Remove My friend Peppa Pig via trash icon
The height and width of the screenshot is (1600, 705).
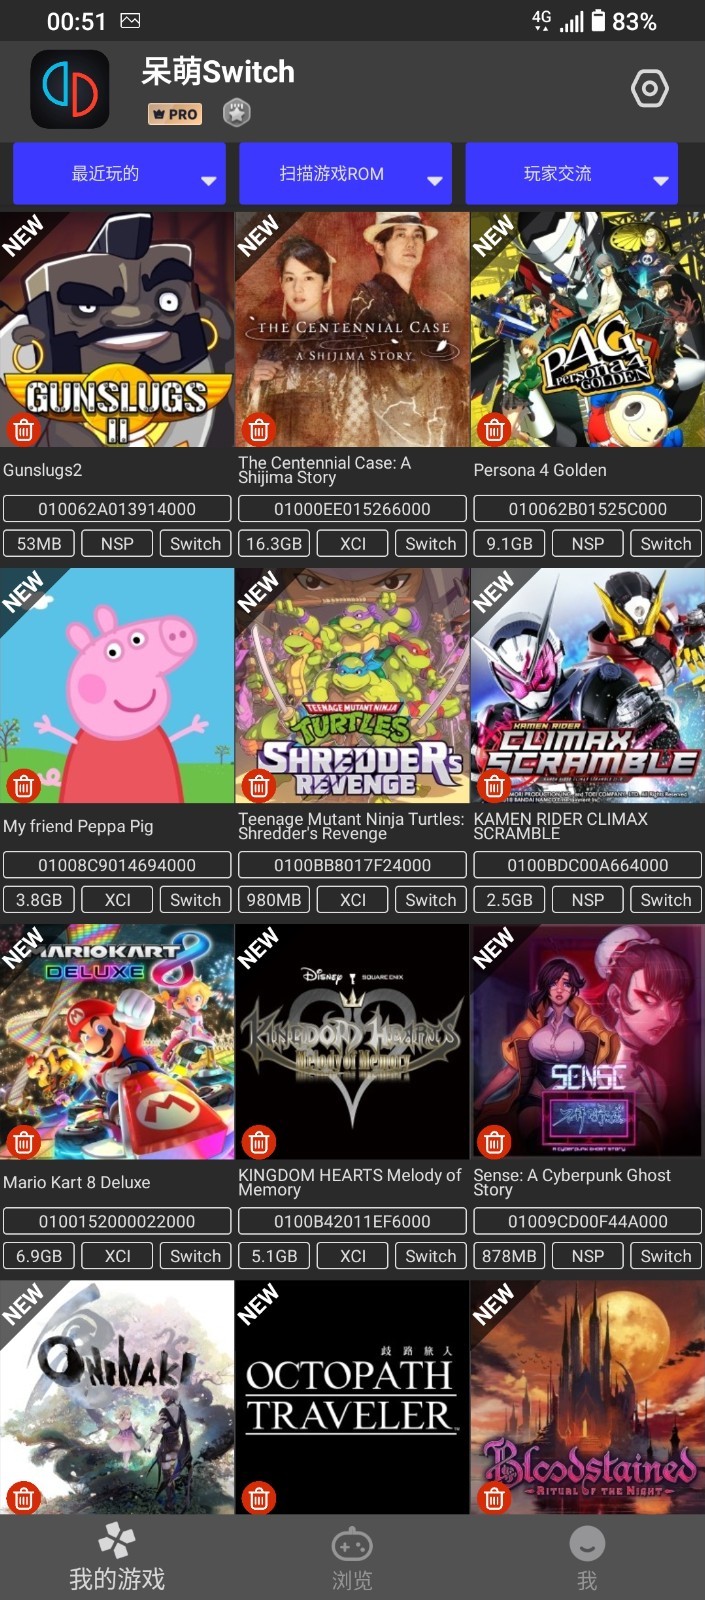point(24,786)
